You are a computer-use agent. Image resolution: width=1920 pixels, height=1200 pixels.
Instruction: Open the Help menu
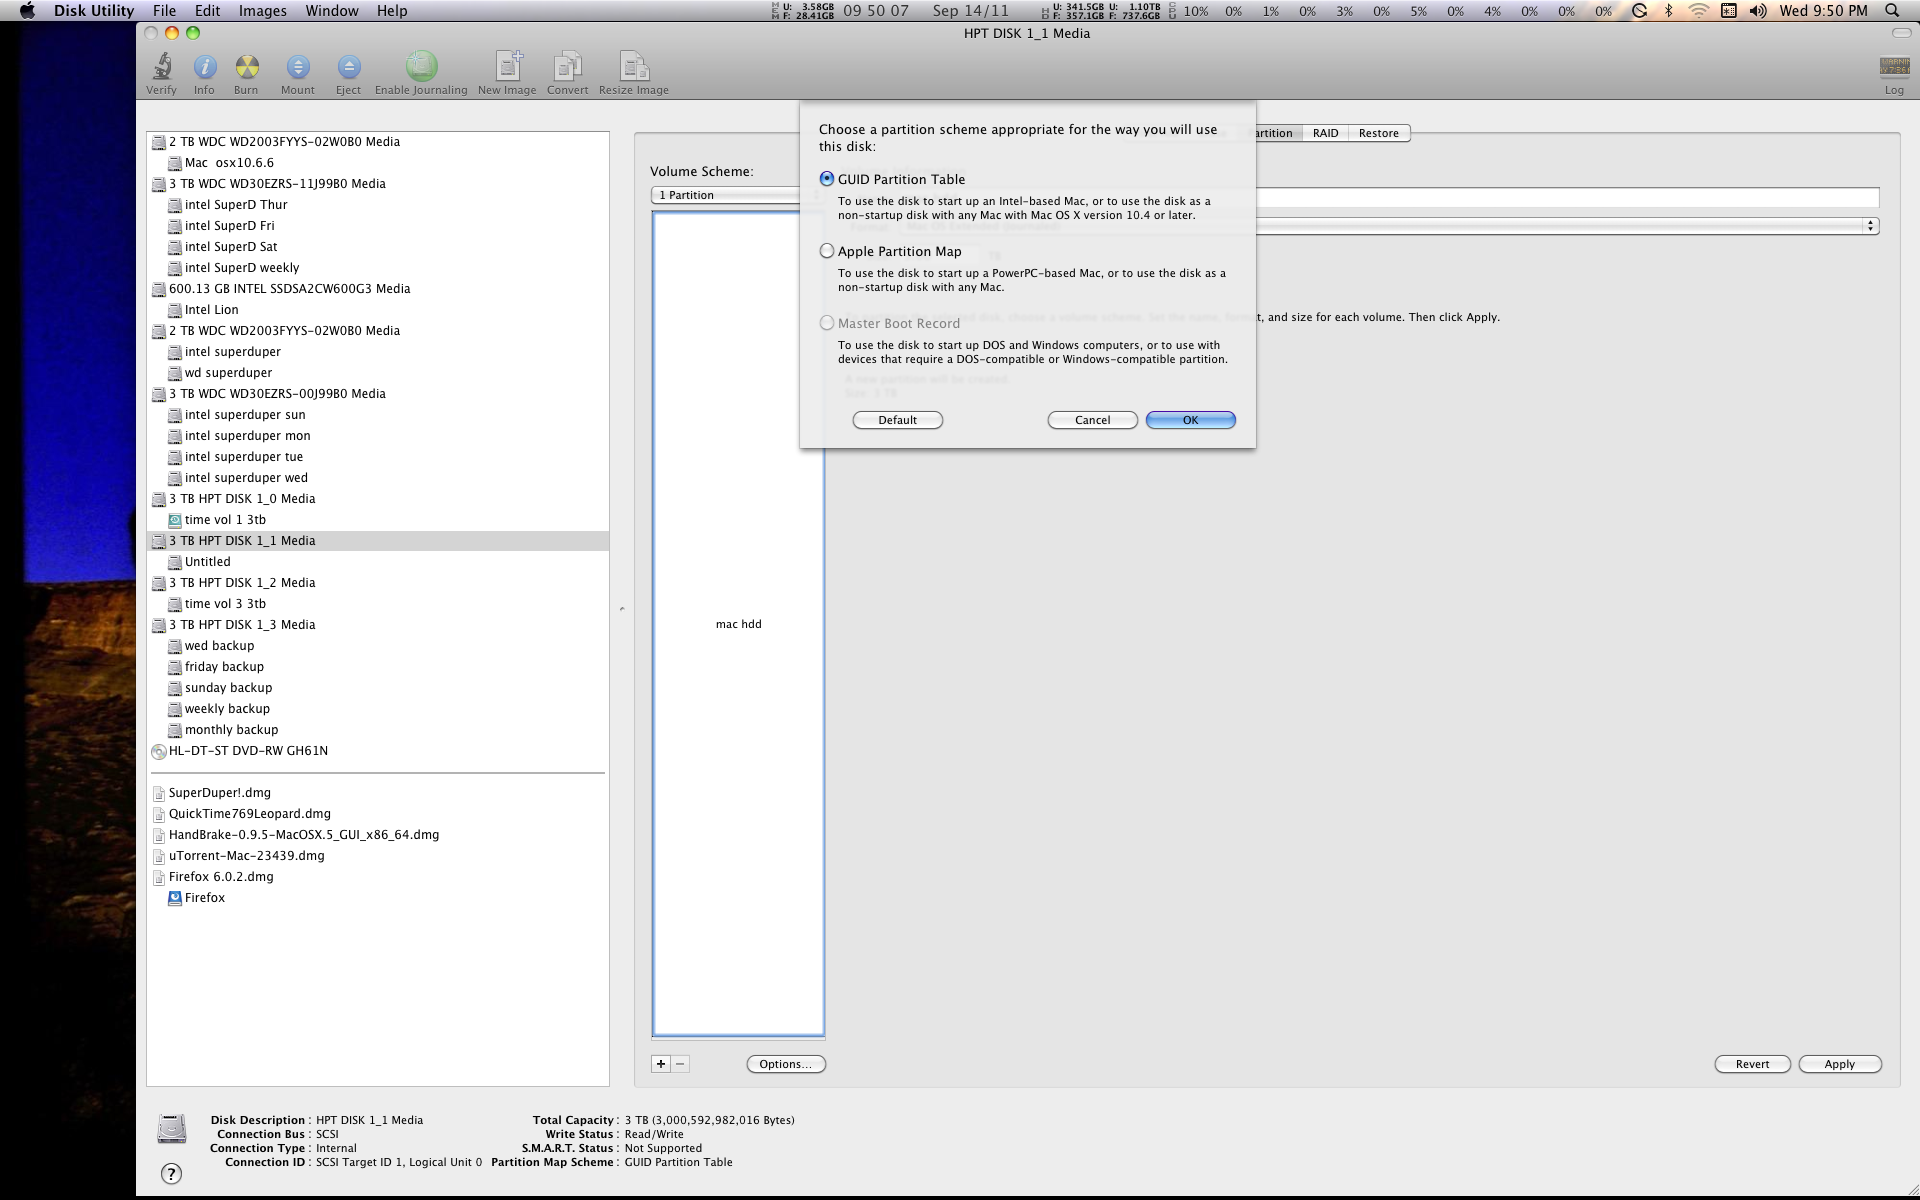392,11
